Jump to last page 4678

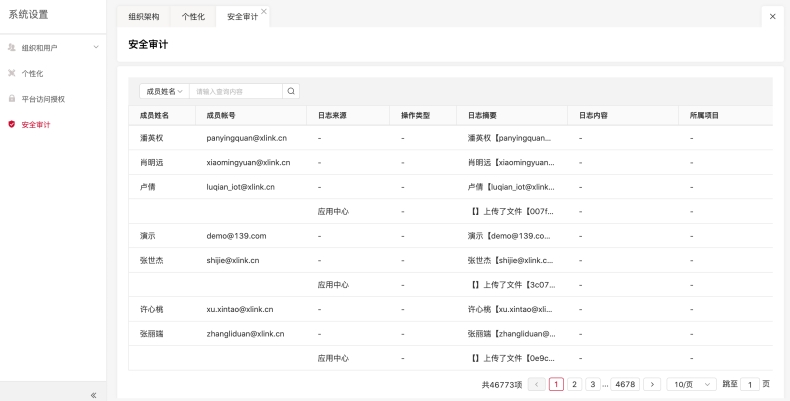[x=626, y=384]
